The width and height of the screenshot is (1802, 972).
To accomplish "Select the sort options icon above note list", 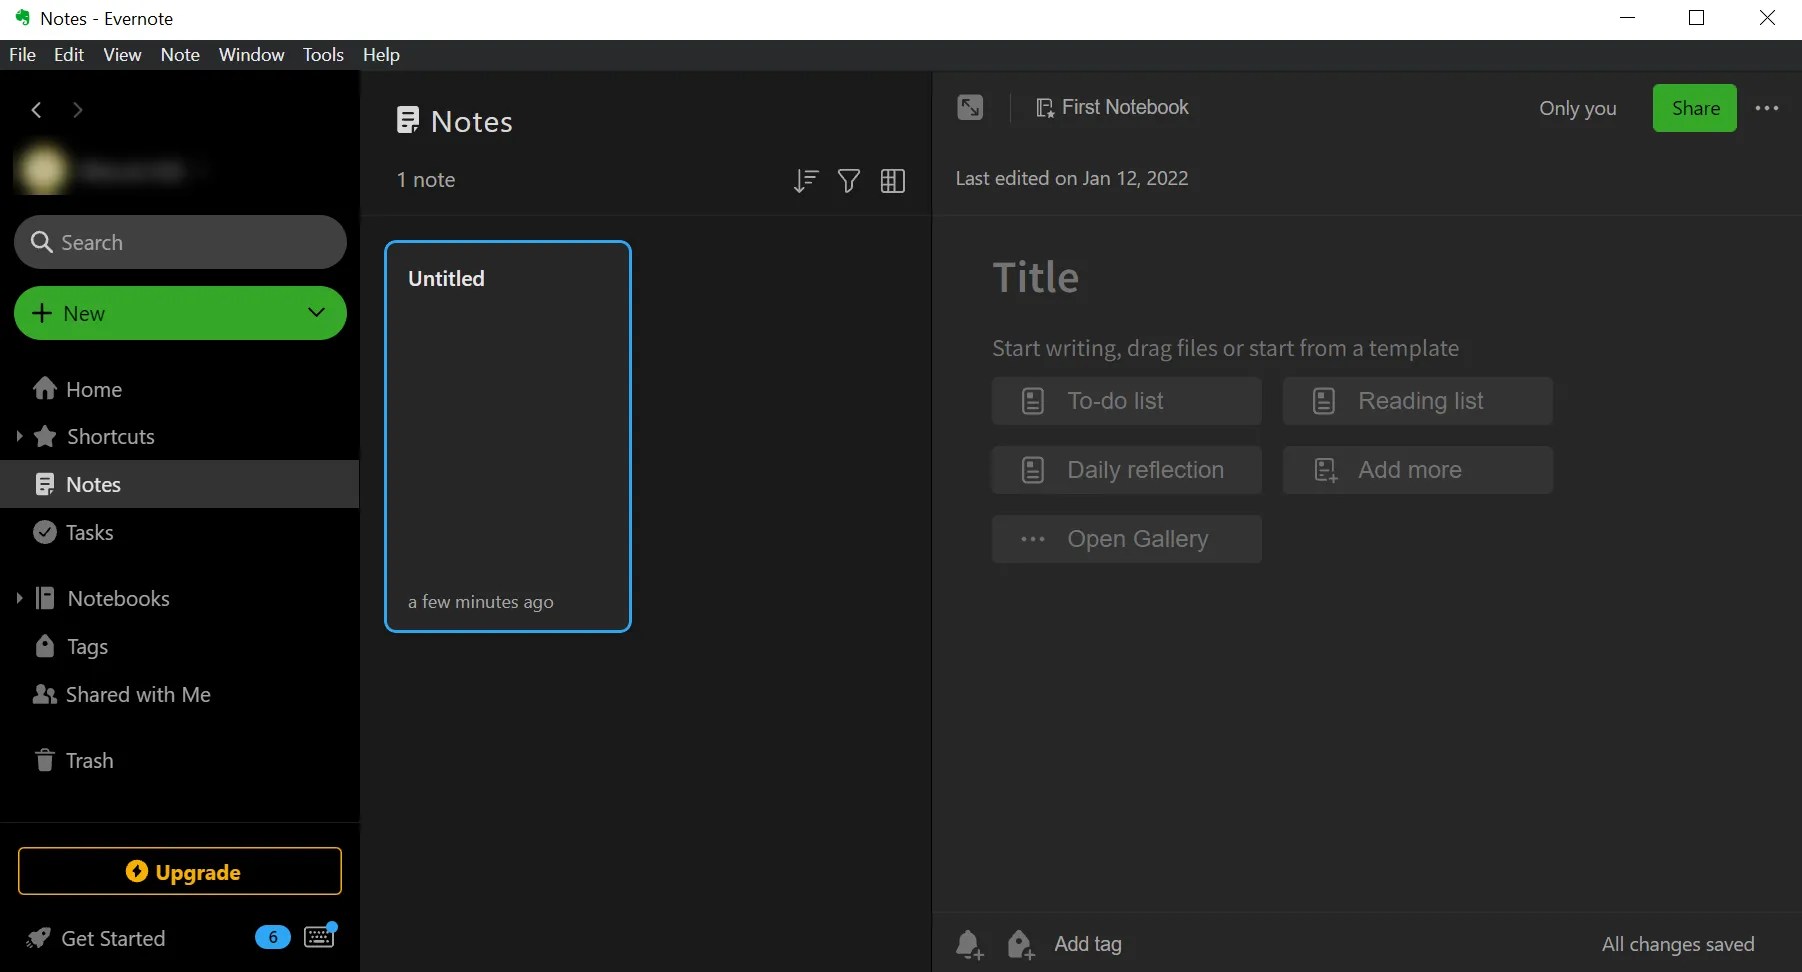I will click(x=805, y=181).
